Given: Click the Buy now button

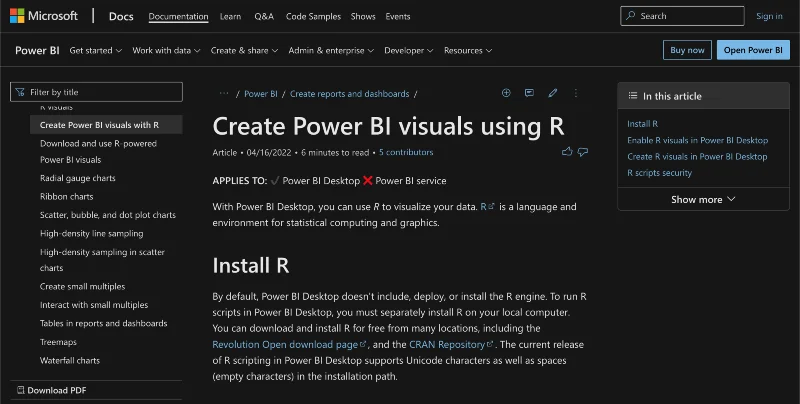Looking at the screenshot, I should tap(687, 50).
